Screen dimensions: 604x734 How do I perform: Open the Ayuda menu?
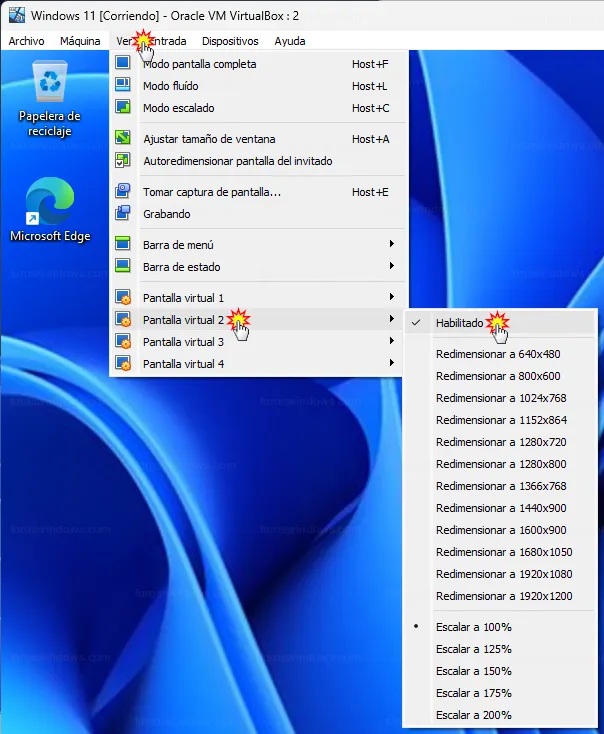pos(290,41)
